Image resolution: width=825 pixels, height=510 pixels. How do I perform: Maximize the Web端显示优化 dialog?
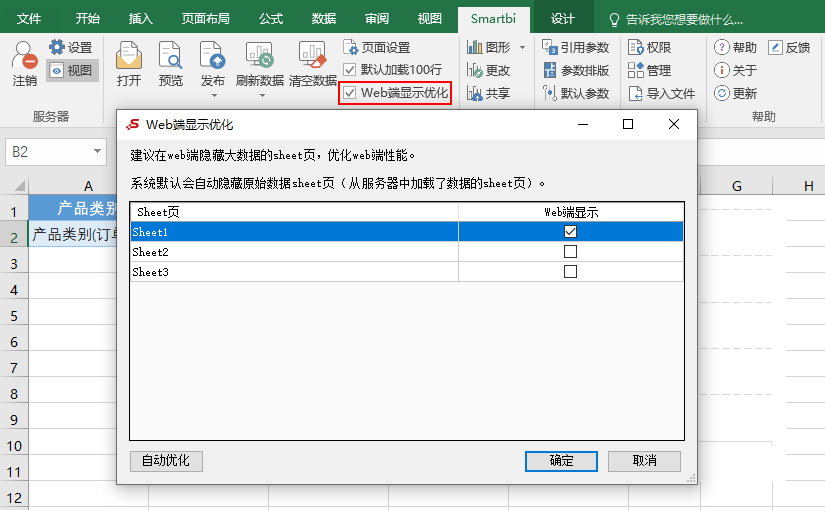point(628,124)
